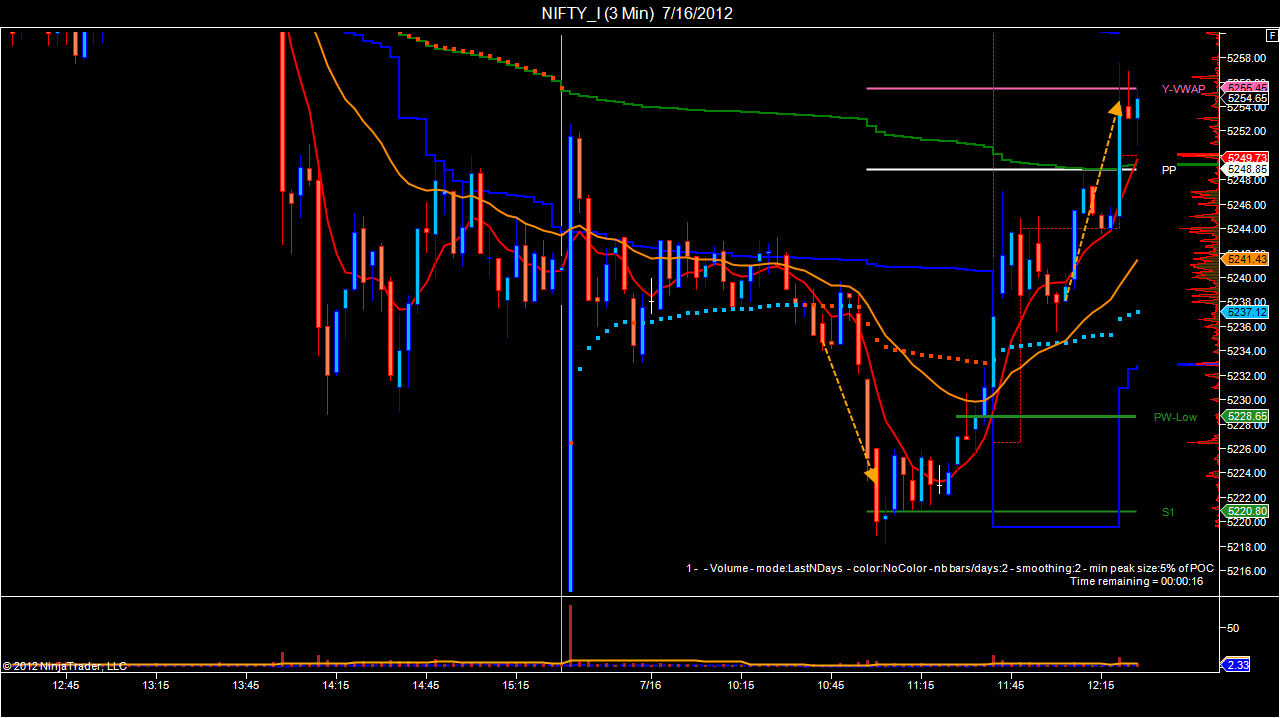The image size is (1280, 718).
Task: Click the 14:15 time axis label
Action: [335, 686]
